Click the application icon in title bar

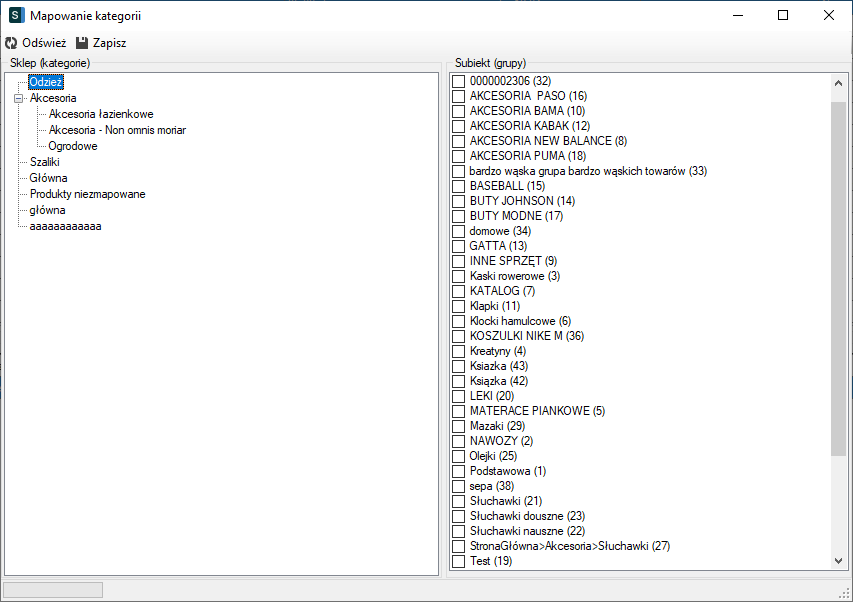(x=16, y=15)
